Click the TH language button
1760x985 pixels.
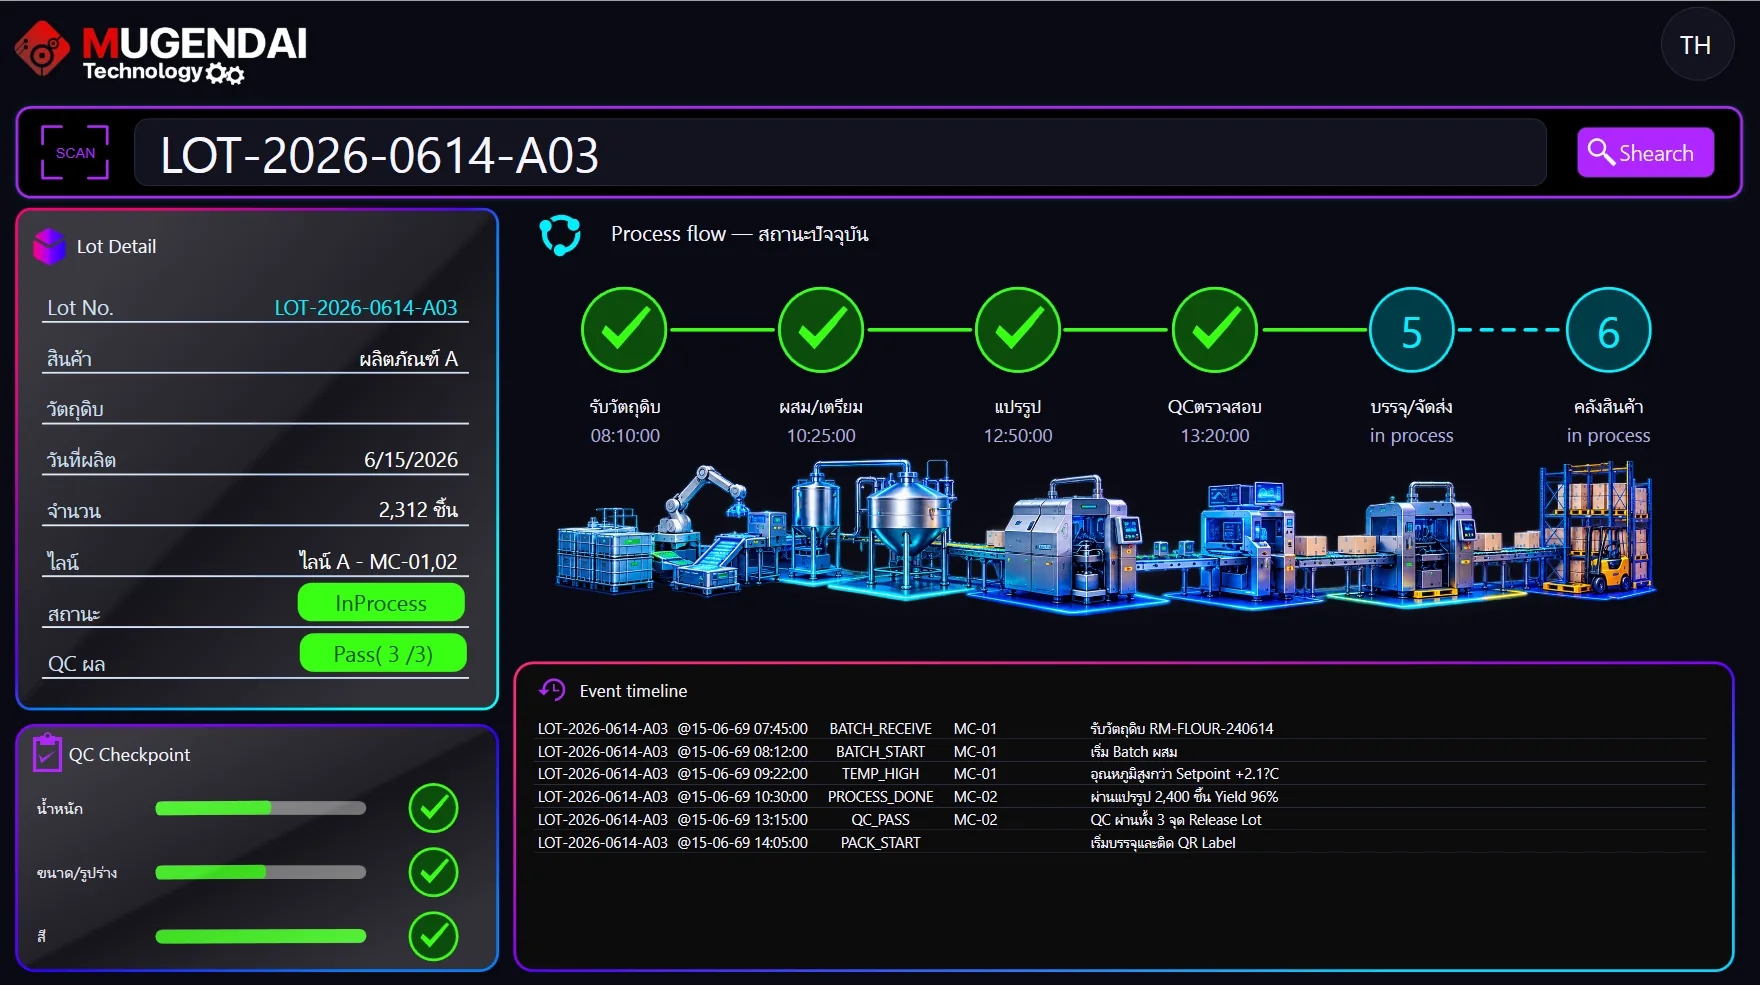[1696, 45]
